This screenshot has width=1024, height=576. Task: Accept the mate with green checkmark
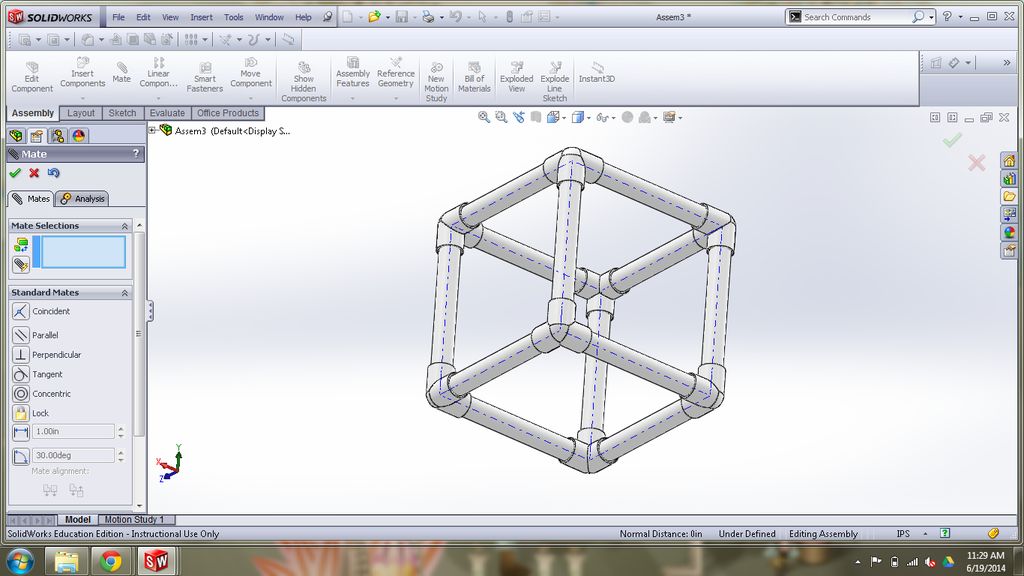[x=16, y=173]
